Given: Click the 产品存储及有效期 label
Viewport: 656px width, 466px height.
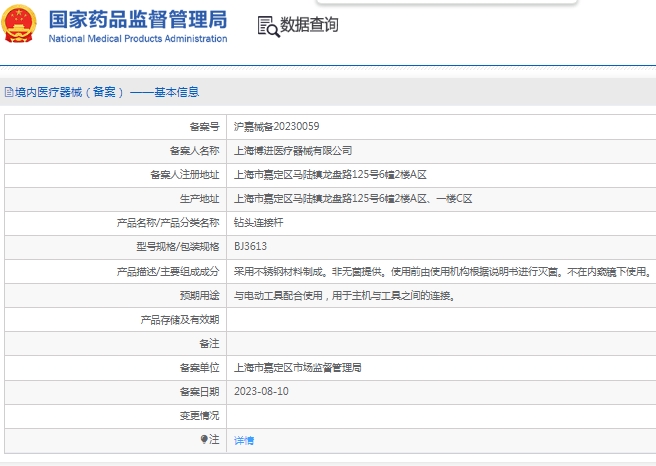Looking at the screenshot, I should point(180,320).
